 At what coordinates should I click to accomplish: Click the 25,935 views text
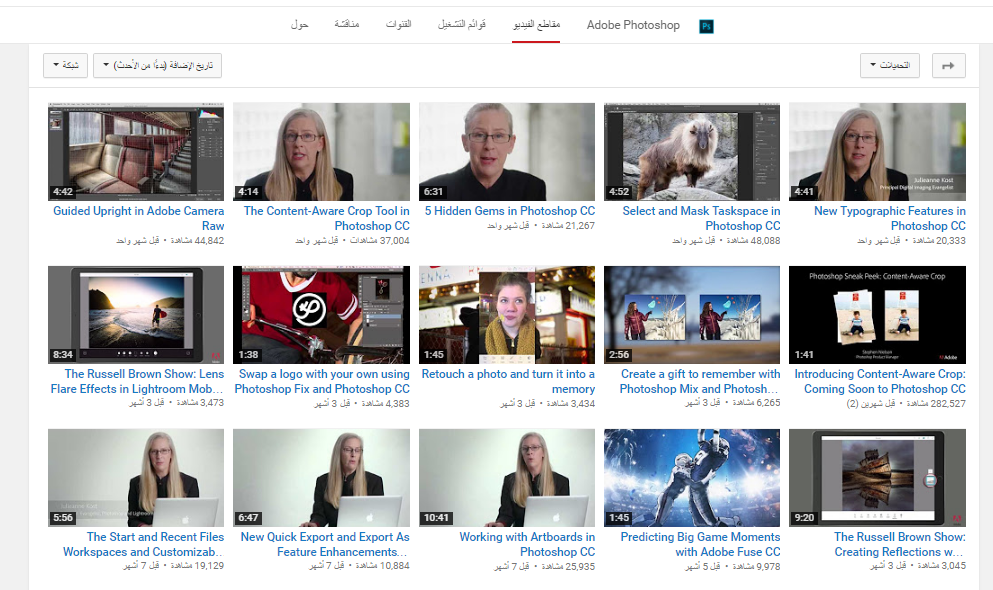pyautogui.click(x=568, y=567)
